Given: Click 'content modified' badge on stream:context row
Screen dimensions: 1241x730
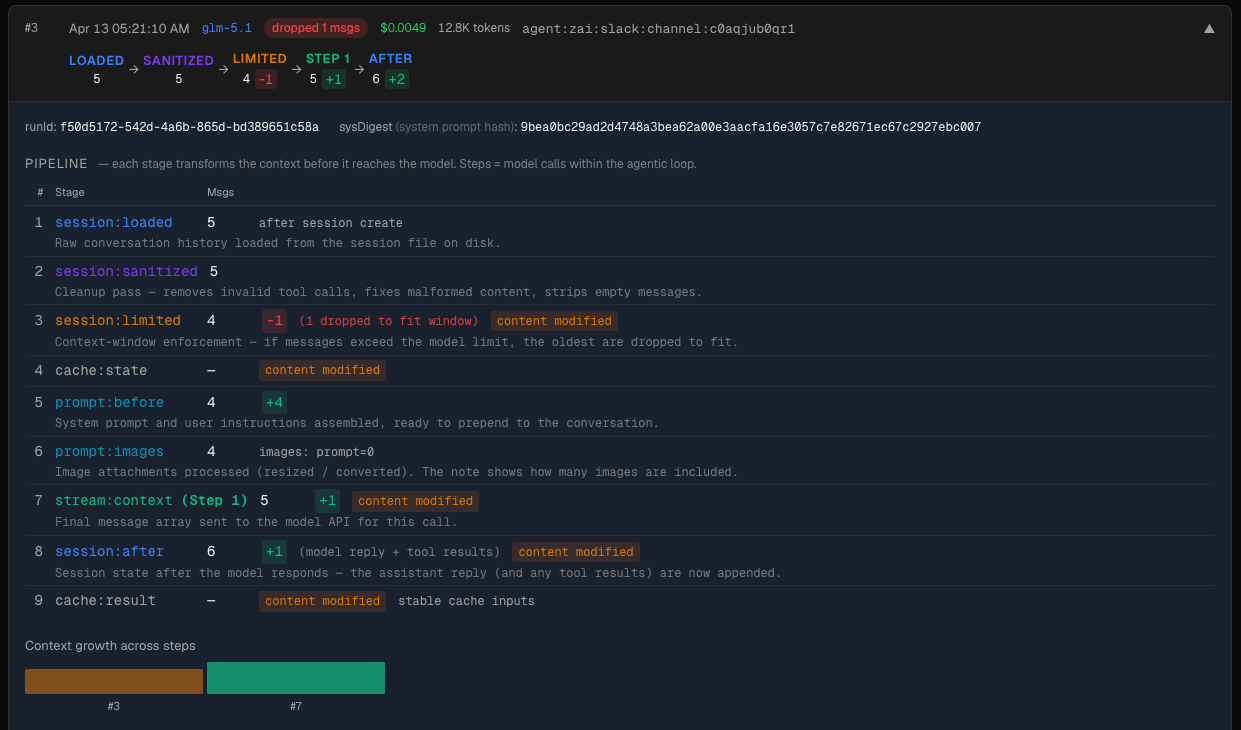Looking at the screenshot, I should tap(415, 501).
